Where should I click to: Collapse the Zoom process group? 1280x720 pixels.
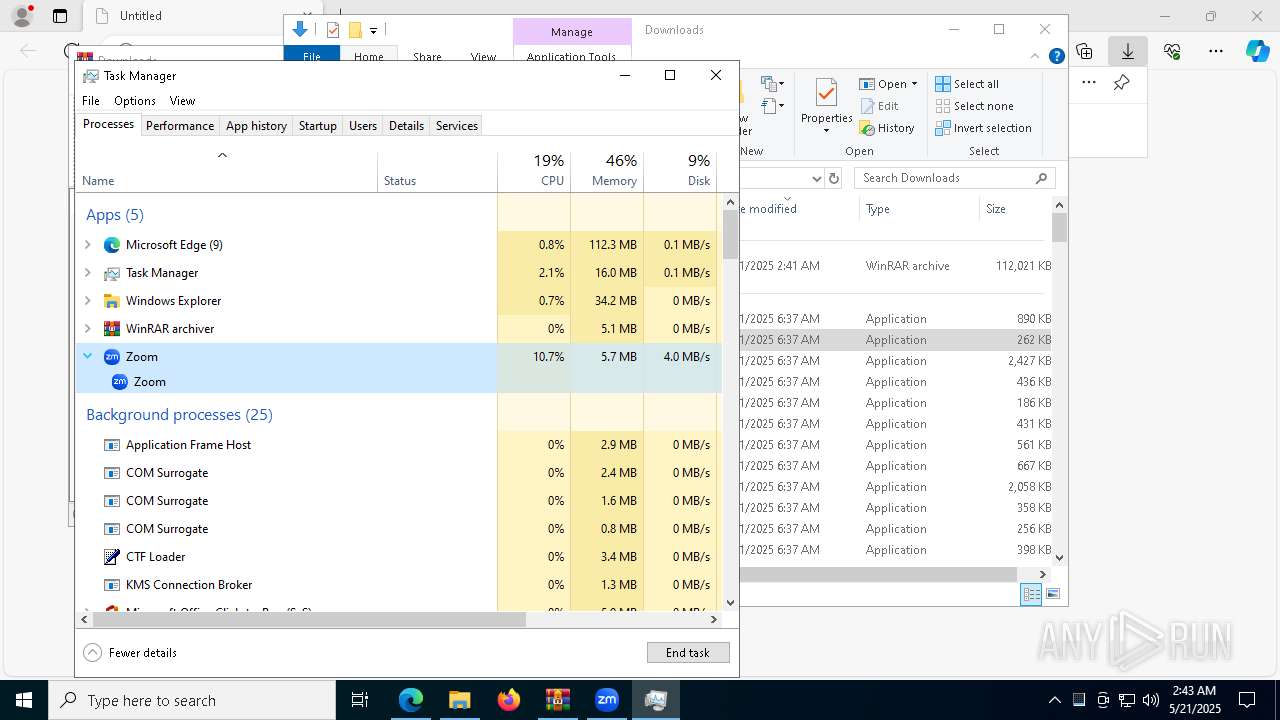click(88, 356)
